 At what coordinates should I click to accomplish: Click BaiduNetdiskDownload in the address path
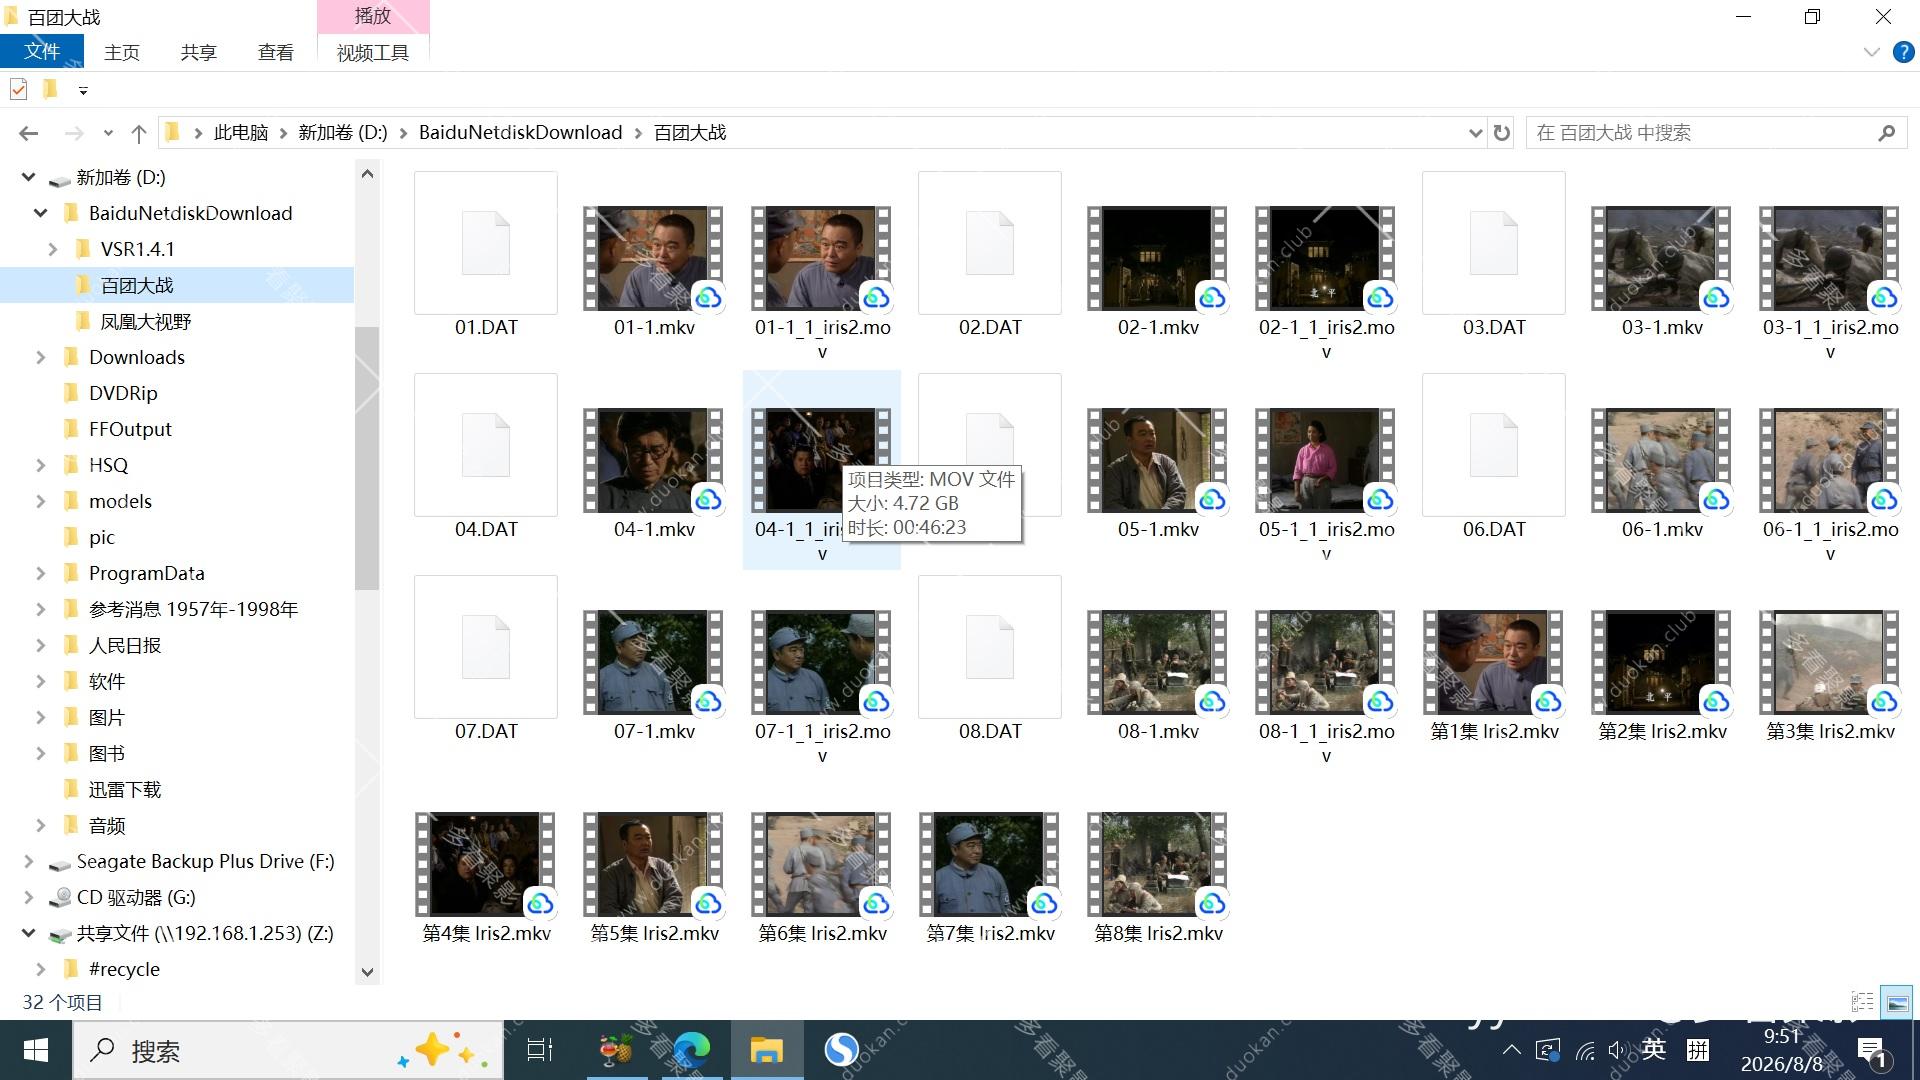click(x=520, y=133)
